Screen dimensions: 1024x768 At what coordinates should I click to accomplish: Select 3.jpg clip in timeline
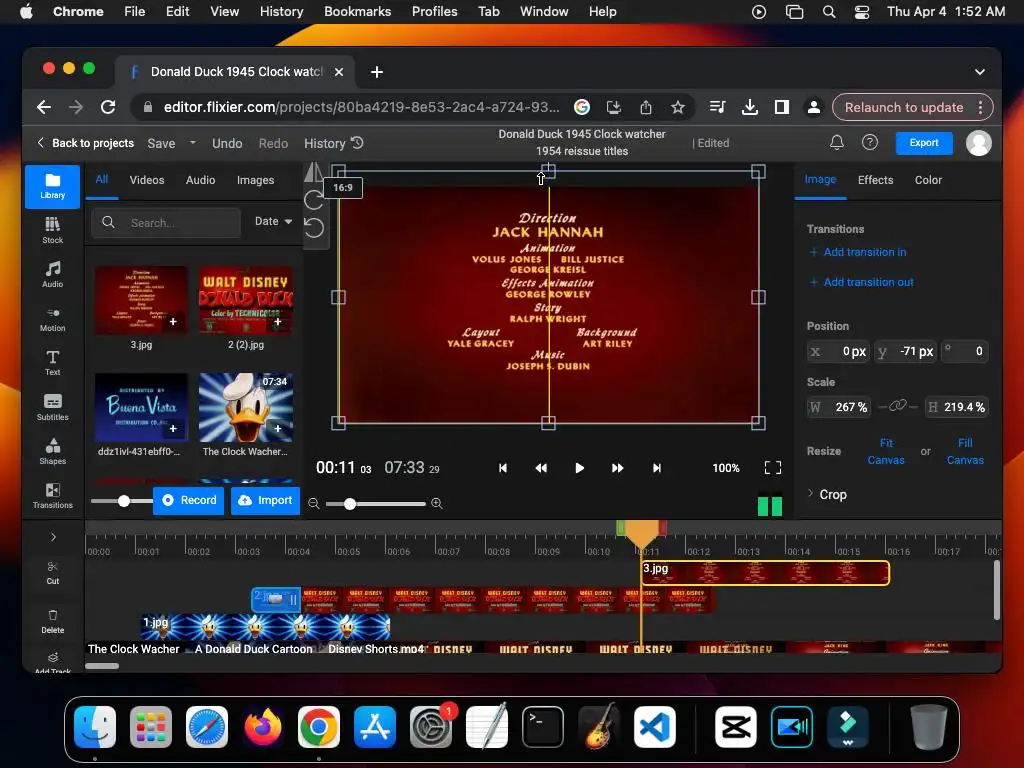click(765, 573)
